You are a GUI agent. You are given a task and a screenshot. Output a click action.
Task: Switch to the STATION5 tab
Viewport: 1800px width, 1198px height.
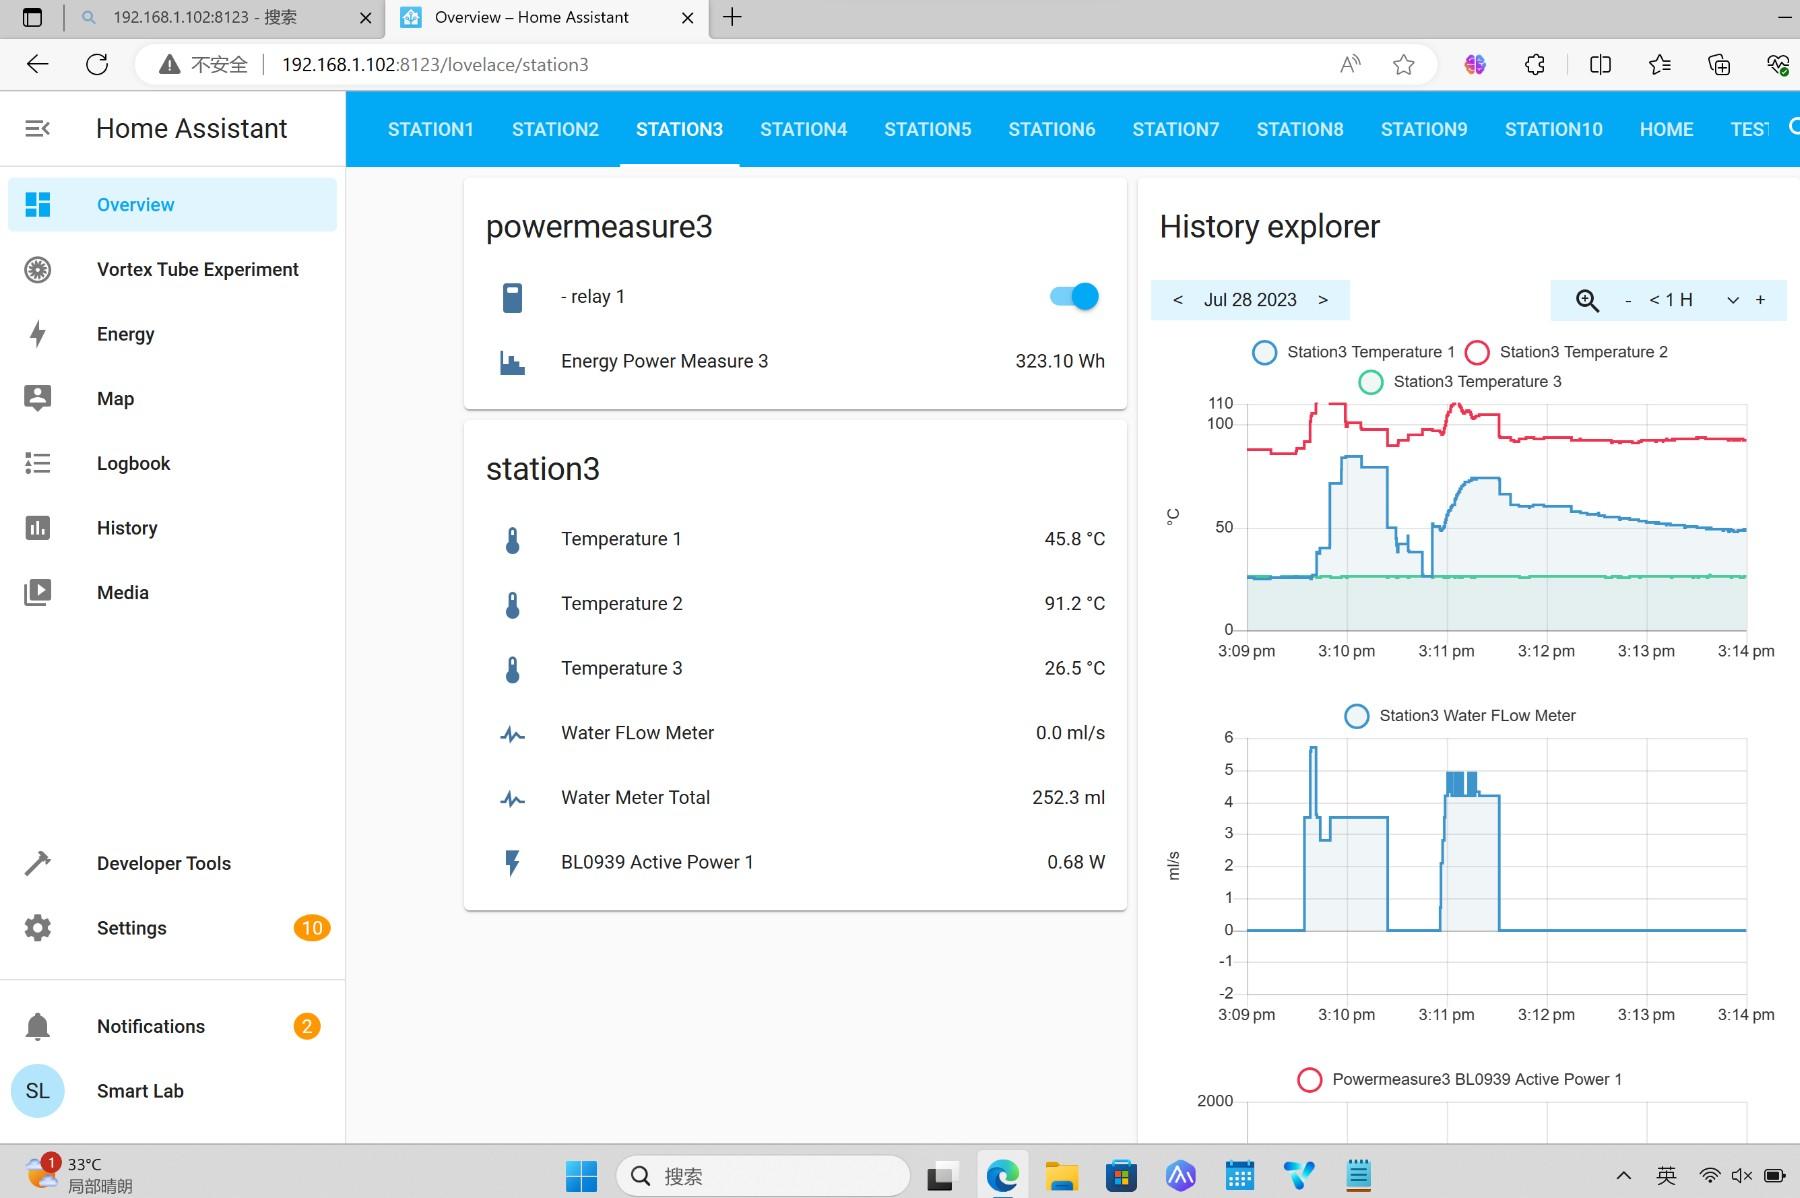click(x=927, y=129)
